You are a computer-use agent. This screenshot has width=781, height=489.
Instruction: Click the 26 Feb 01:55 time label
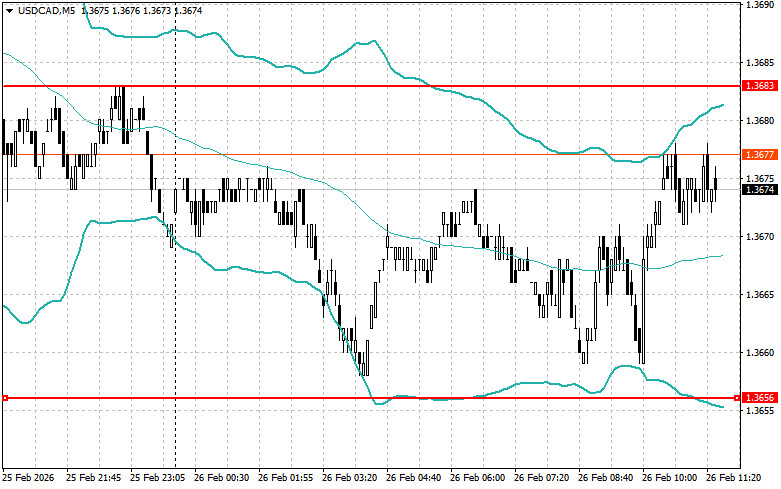pos(285,478)
